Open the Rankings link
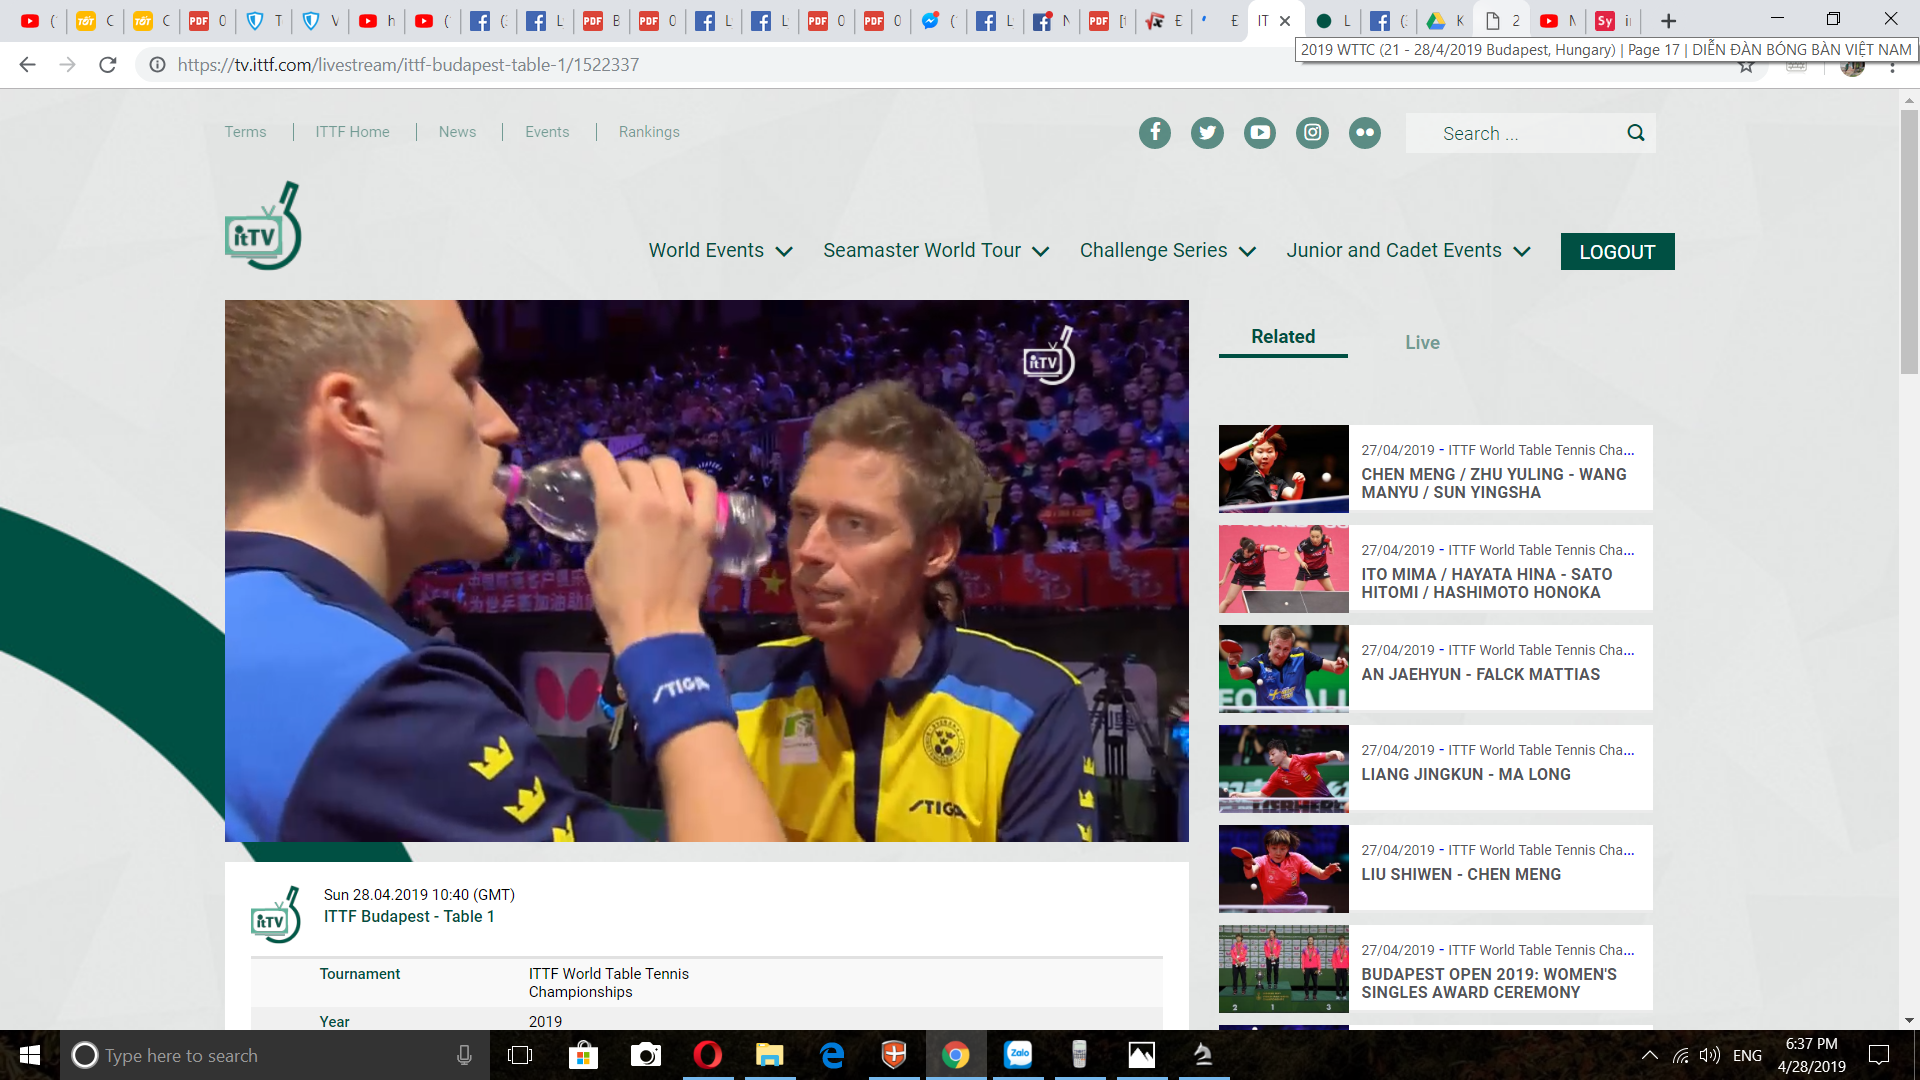The width and height of the screenshot is (1920, 1080). pyautogui.click(x=649, y=132)
